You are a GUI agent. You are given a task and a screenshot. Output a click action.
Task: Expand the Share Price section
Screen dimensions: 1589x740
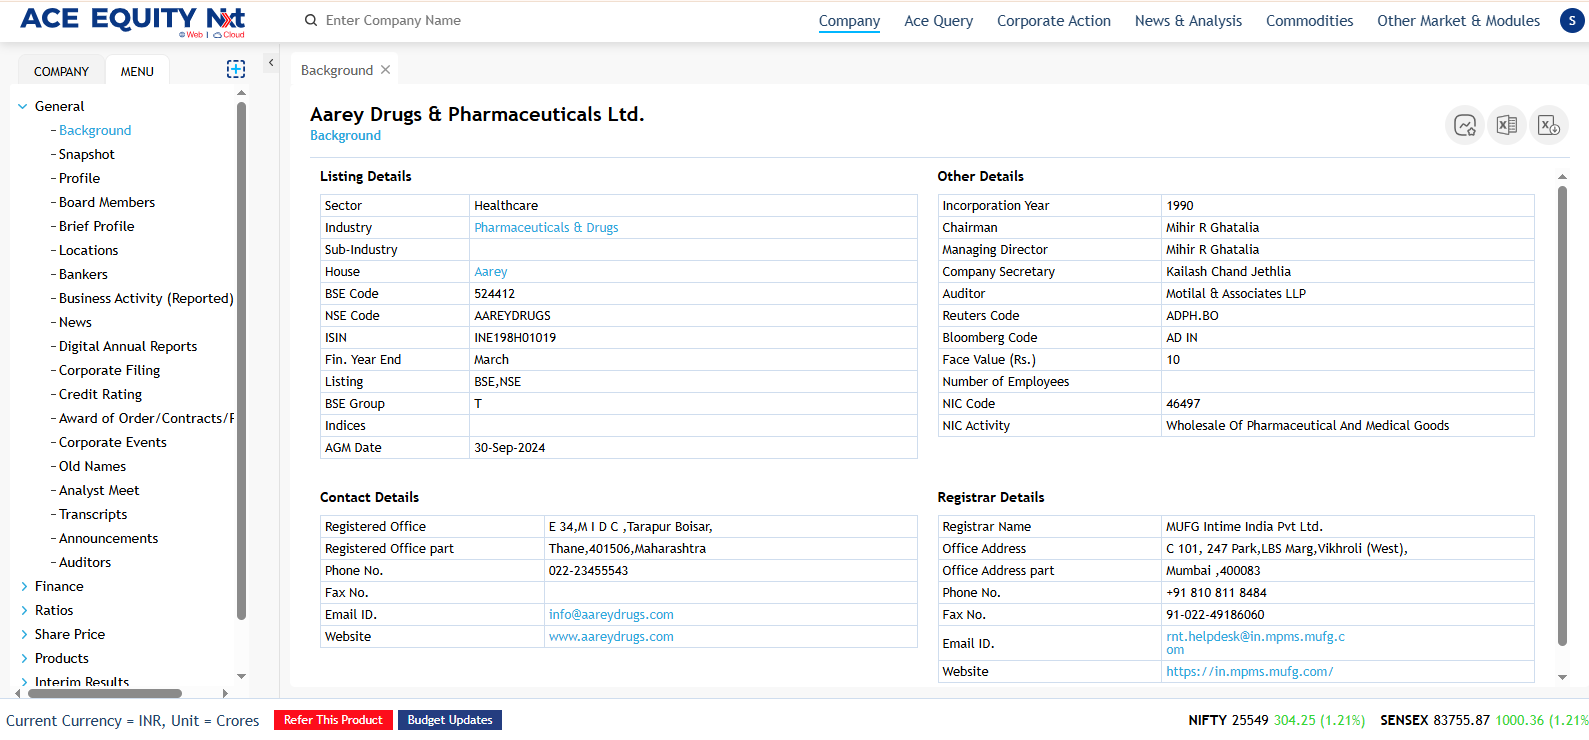point(23,634)
